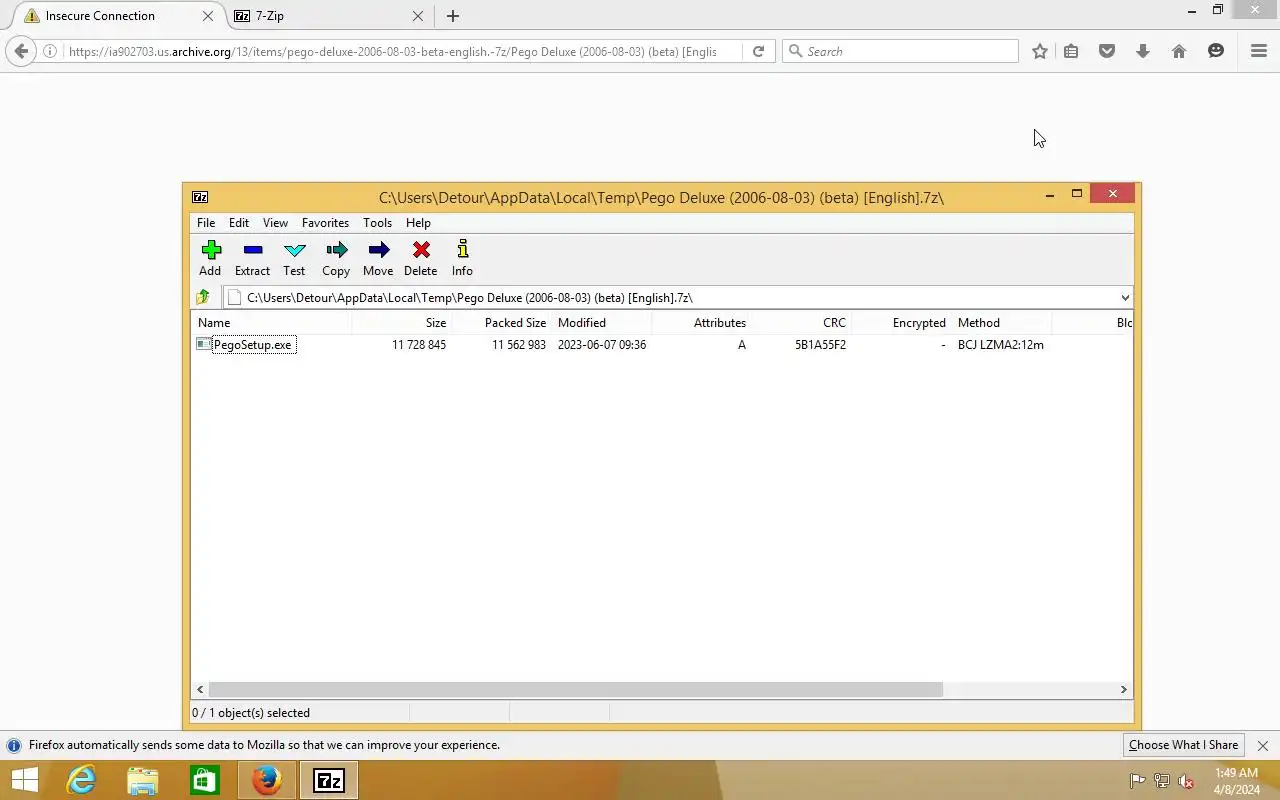Click the 5B1A55F2 CRC value
The height and width of the screenshot is (800, 1280).
point(820,345)
